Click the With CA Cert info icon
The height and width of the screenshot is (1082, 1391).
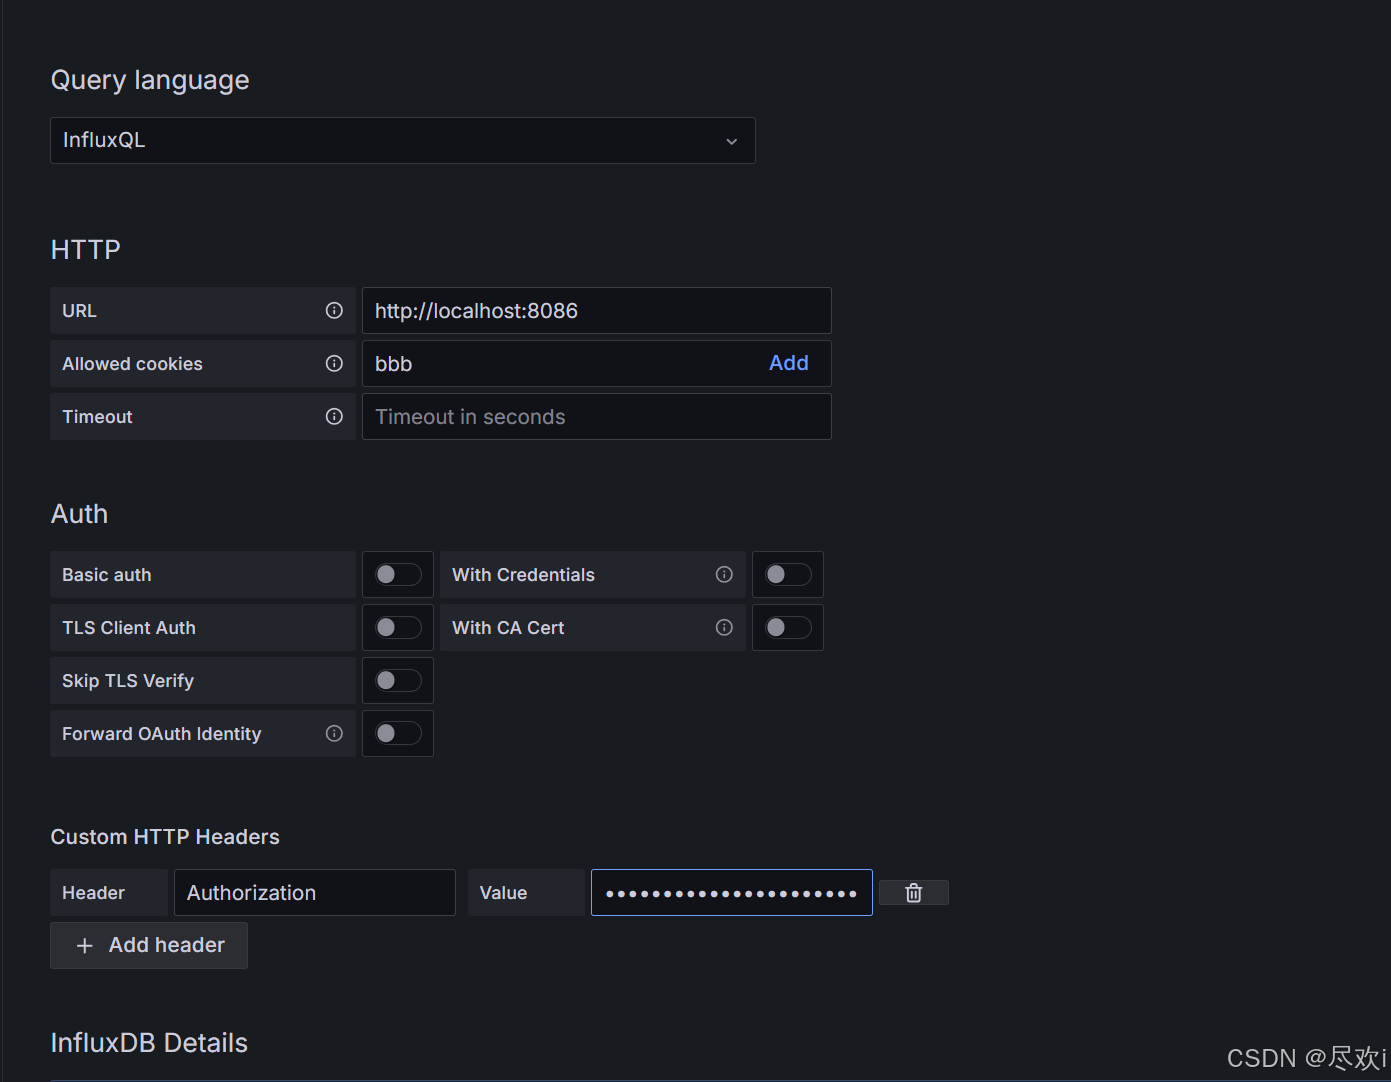click(x=724, y=628)
